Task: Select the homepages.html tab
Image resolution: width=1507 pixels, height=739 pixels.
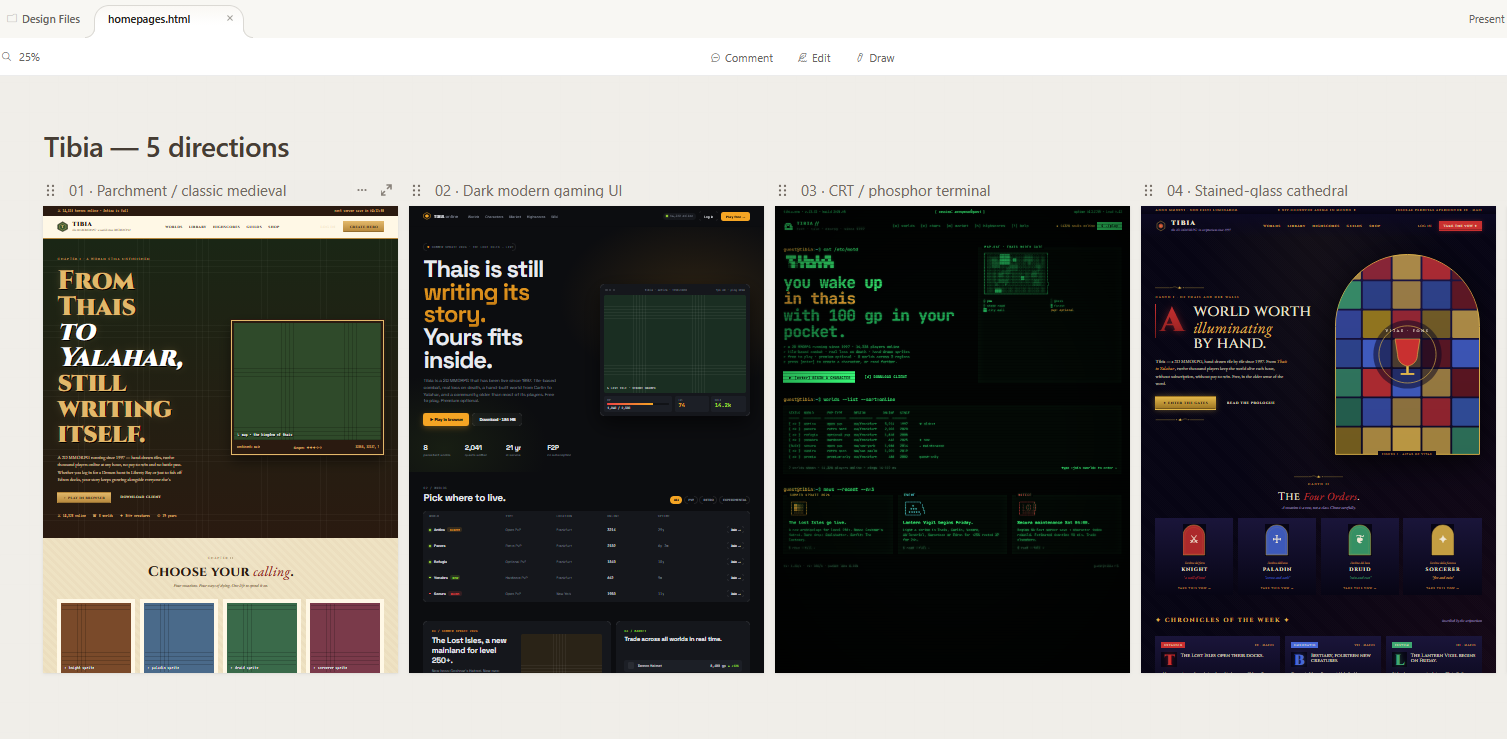Action: pyautogui.click(x=149, y=19)
